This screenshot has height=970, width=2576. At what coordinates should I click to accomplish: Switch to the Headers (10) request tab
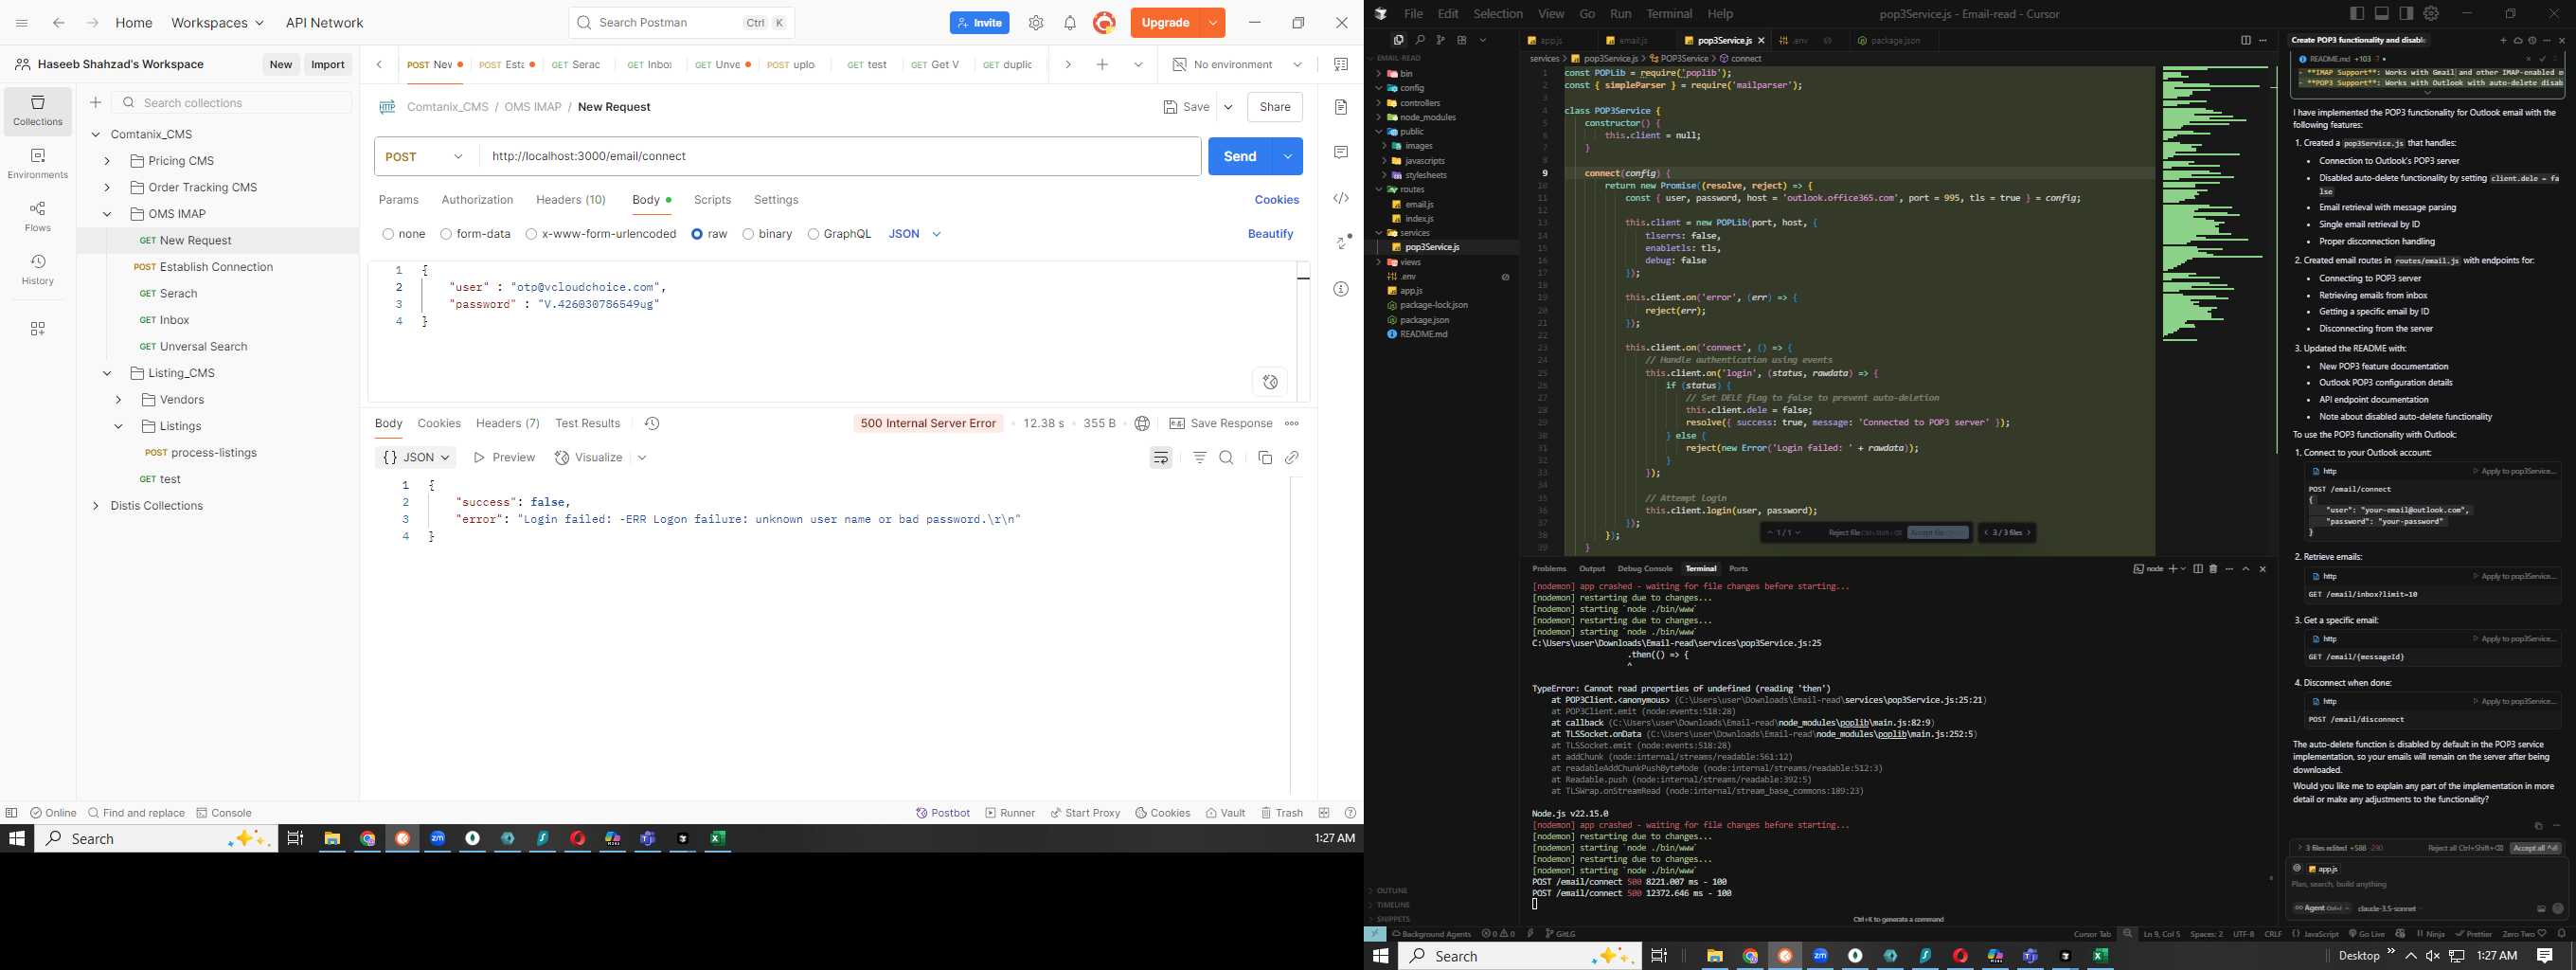click(570, 200)
